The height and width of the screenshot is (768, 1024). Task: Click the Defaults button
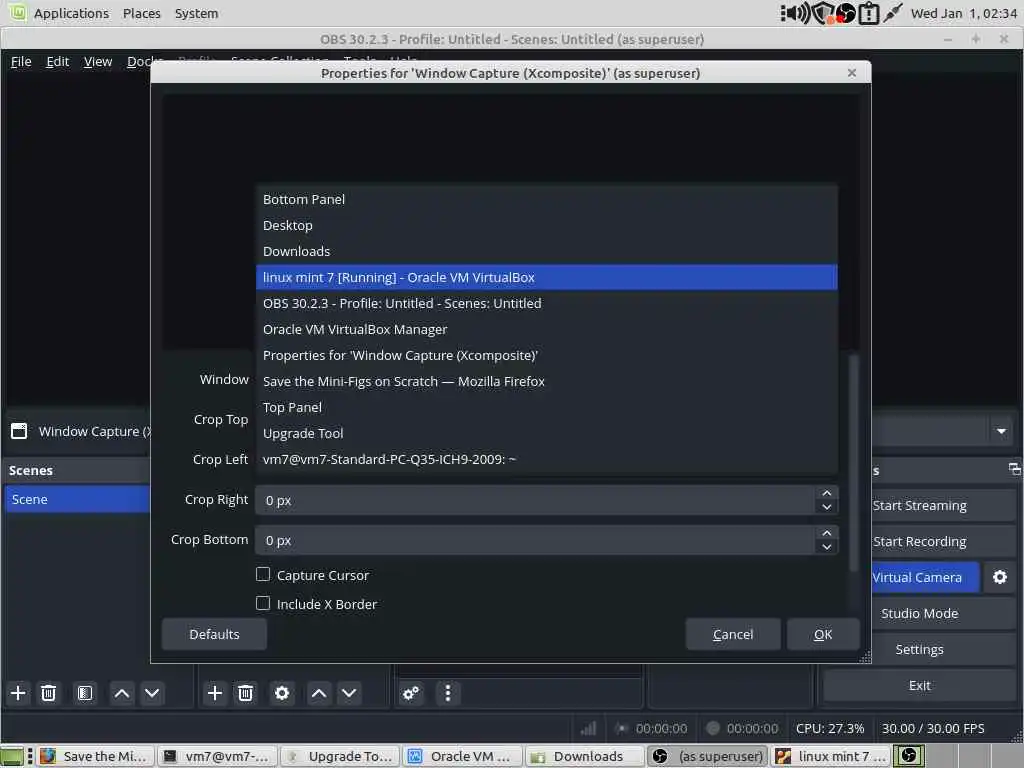(214, 634)
